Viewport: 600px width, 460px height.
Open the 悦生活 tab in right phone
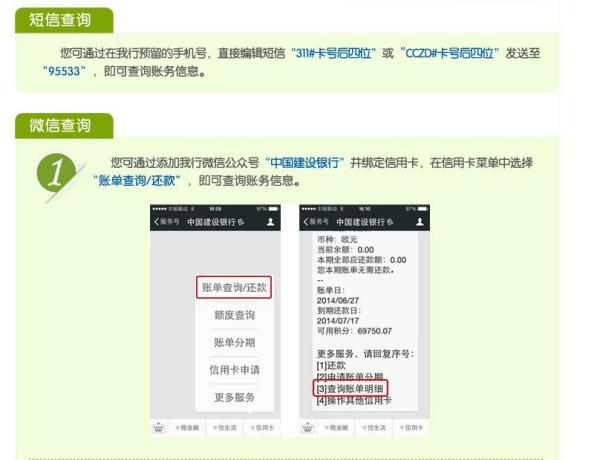[x=374, y=427]
